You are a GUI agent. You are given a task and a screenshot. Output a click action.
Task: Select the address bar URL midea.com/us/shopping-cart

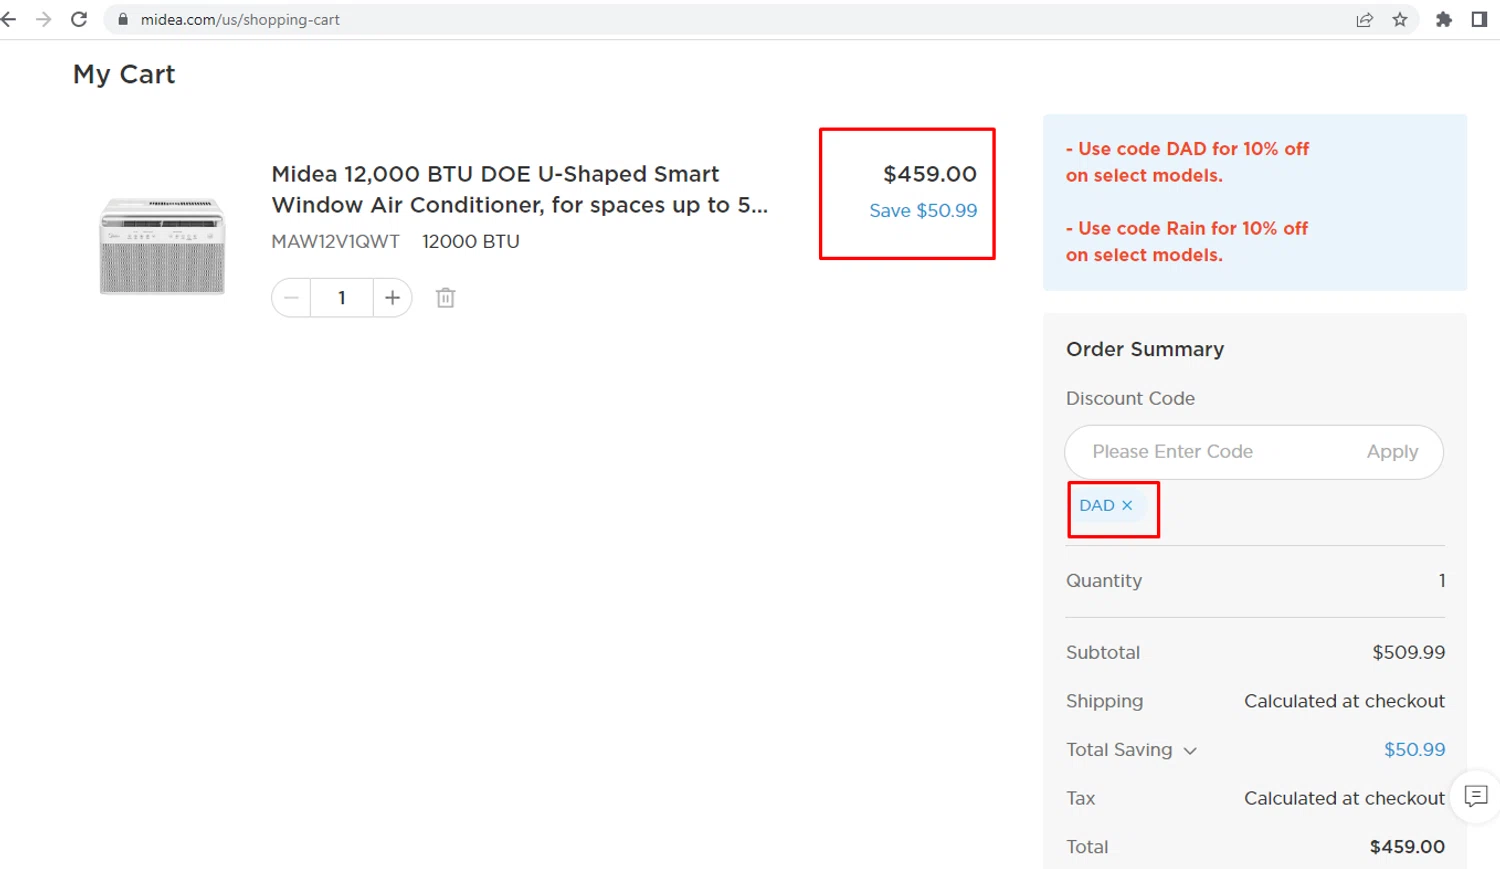click(x=240, y=19)
